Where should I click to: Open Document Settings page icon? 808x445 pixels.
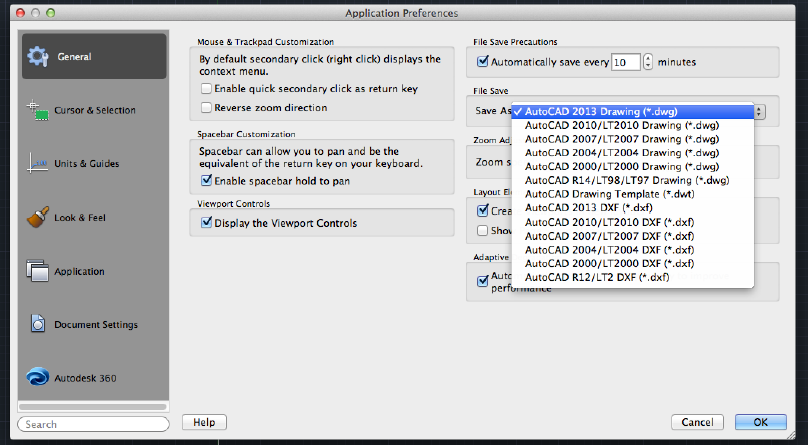(x=38, y=324)
